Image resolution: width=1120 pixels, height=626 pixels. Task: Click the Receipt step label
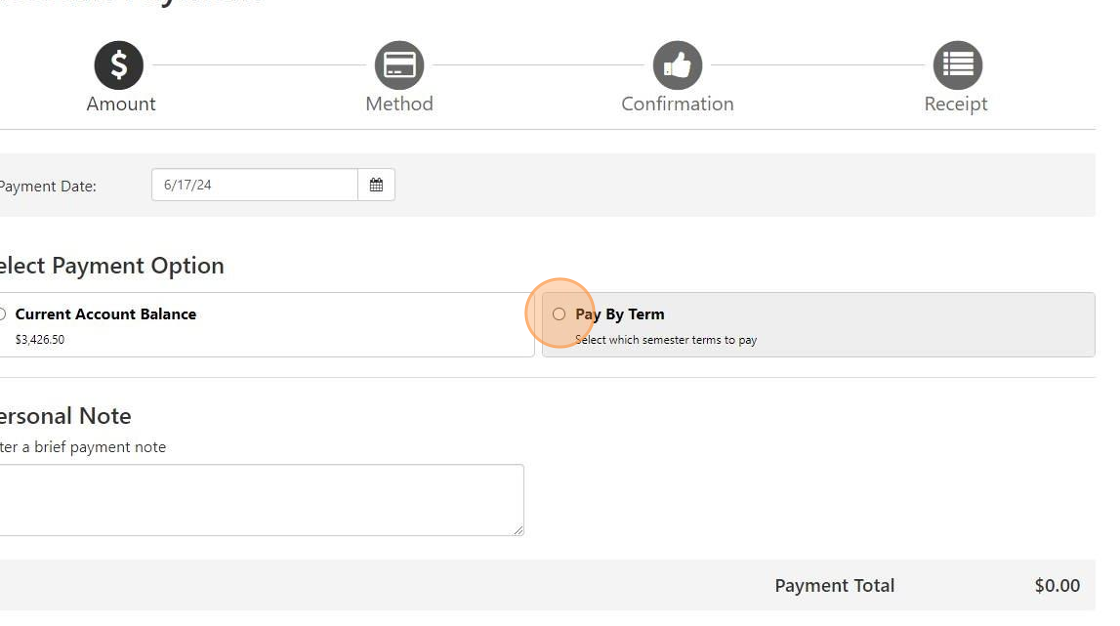pos(956,104)
